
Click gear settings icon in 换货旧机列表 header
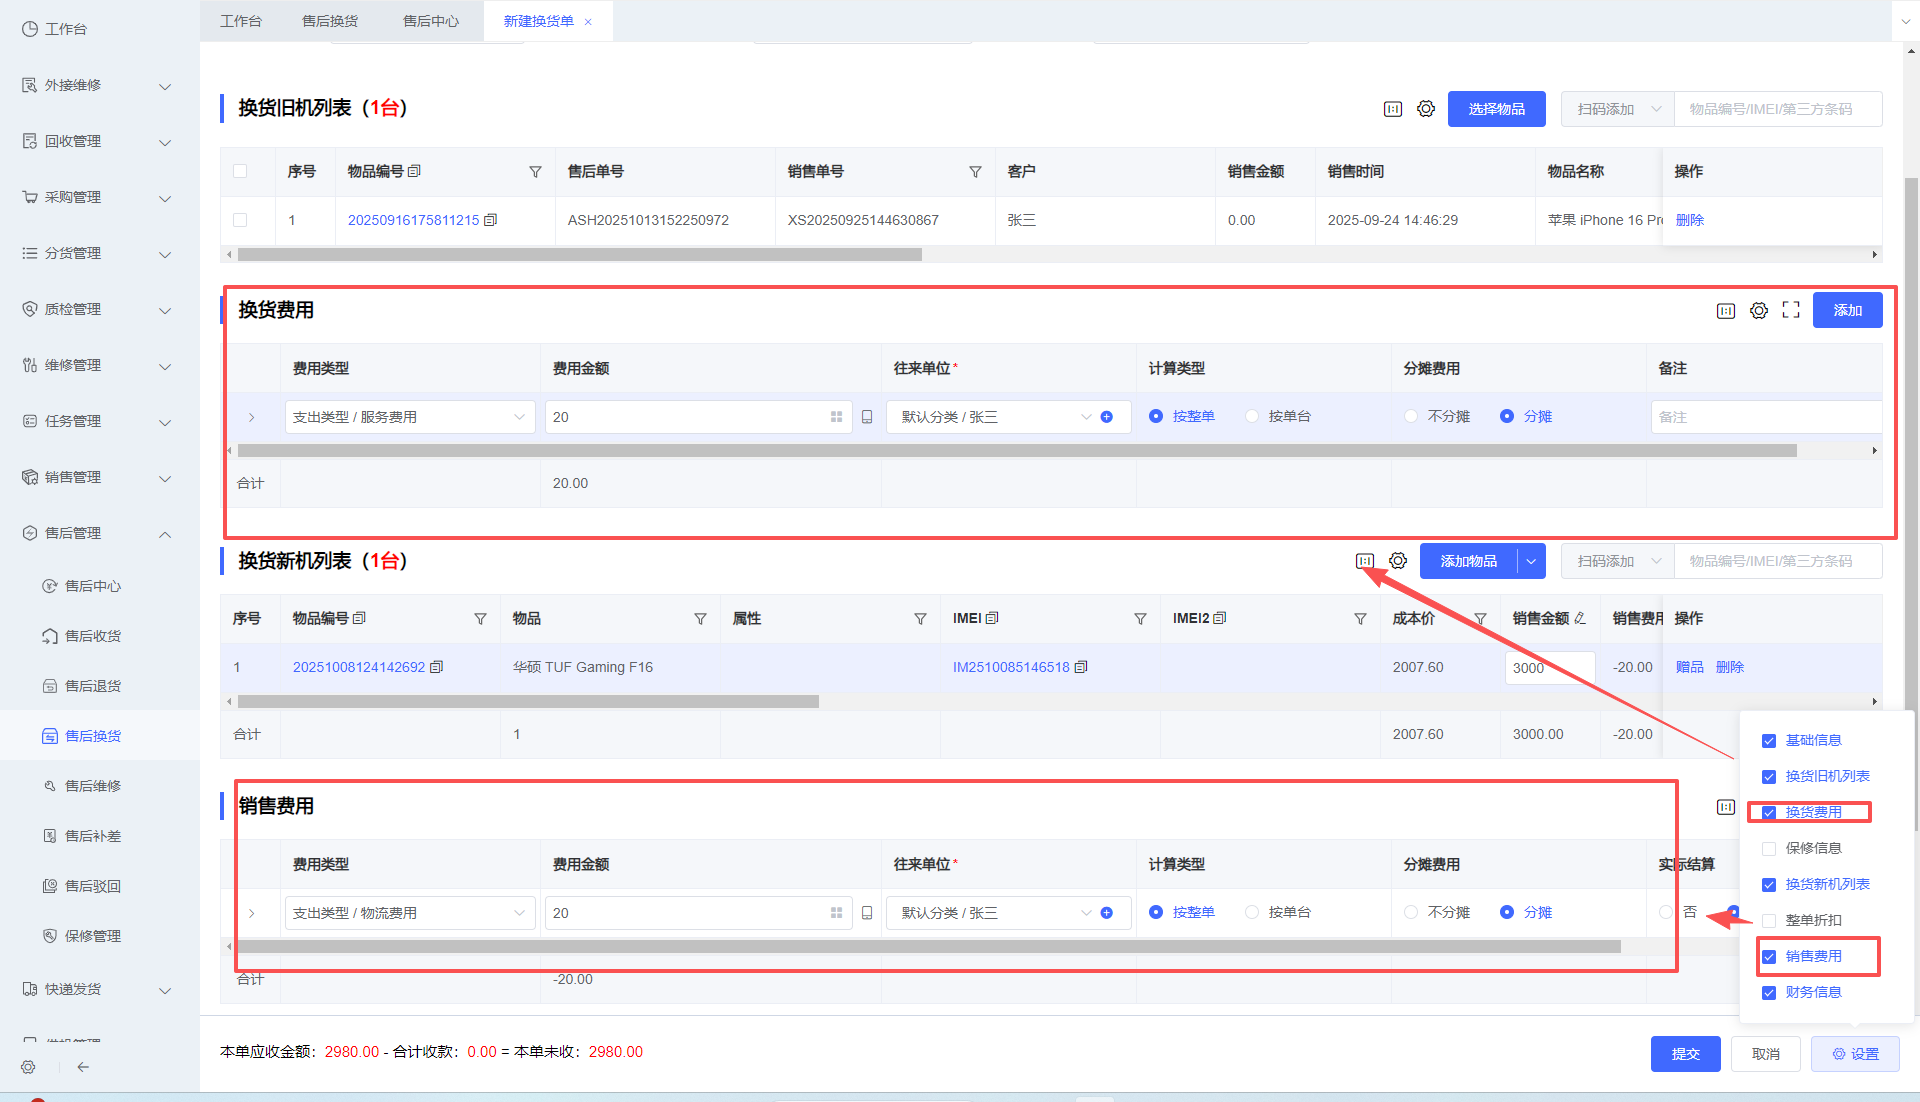1426,109
